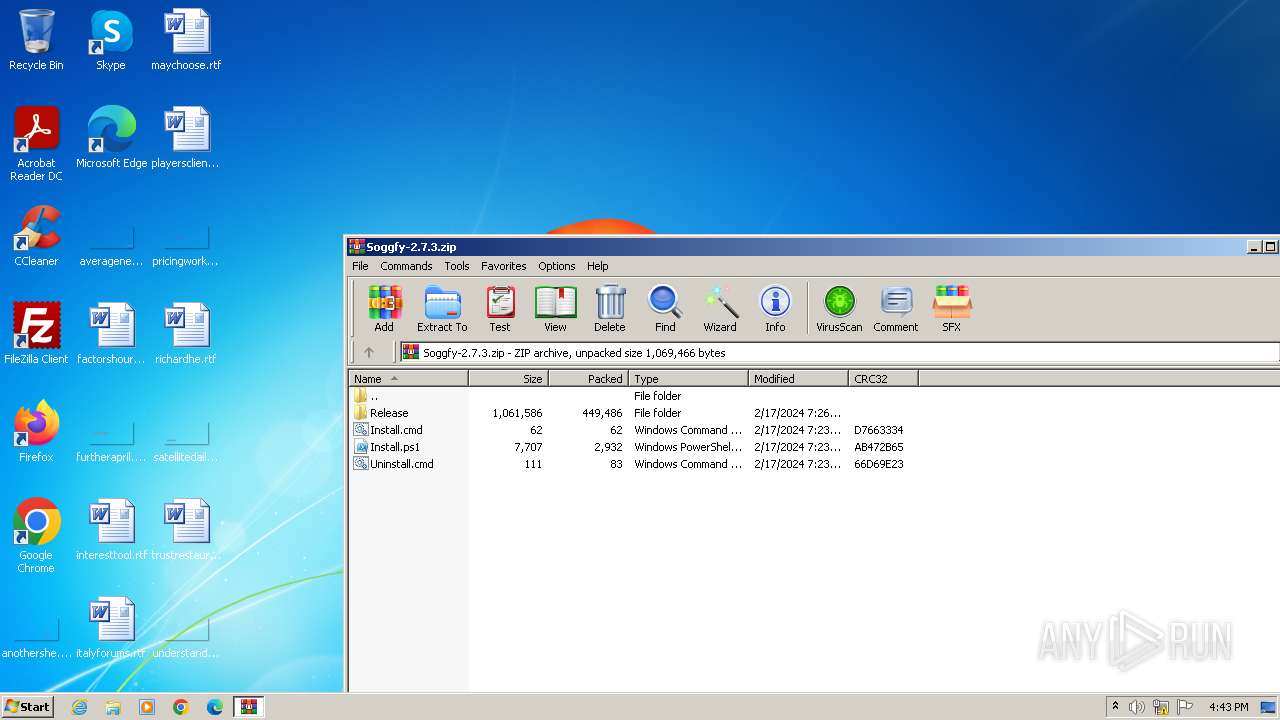Select the factorshour desktop document
This screenshot has height=720, width=1280.
pyautogui.click(x=111, y=334)
